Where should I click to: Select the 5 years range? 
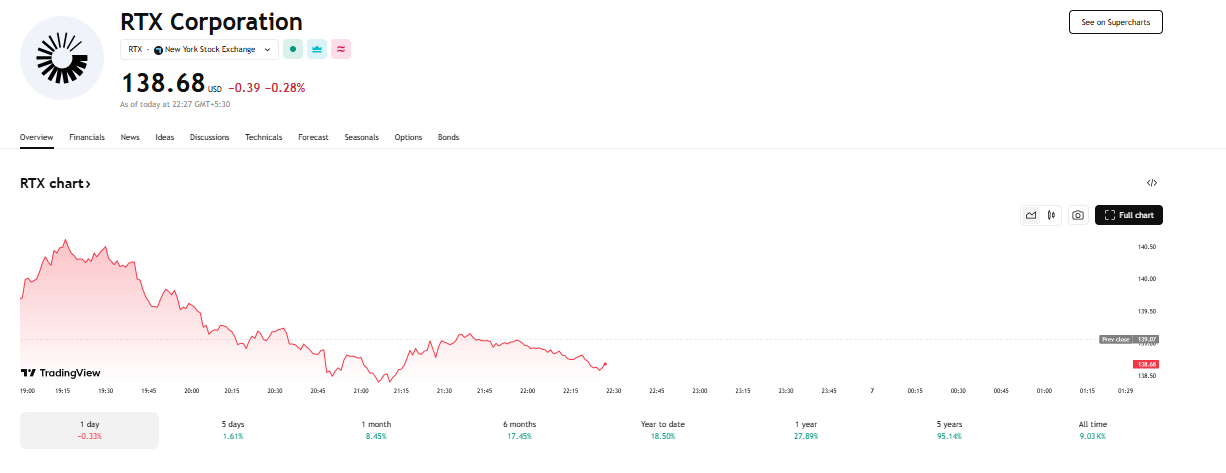[950, 430]
